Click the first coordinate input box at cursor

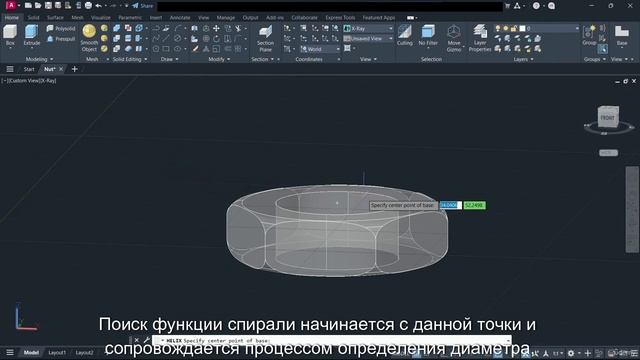point(451,205)
